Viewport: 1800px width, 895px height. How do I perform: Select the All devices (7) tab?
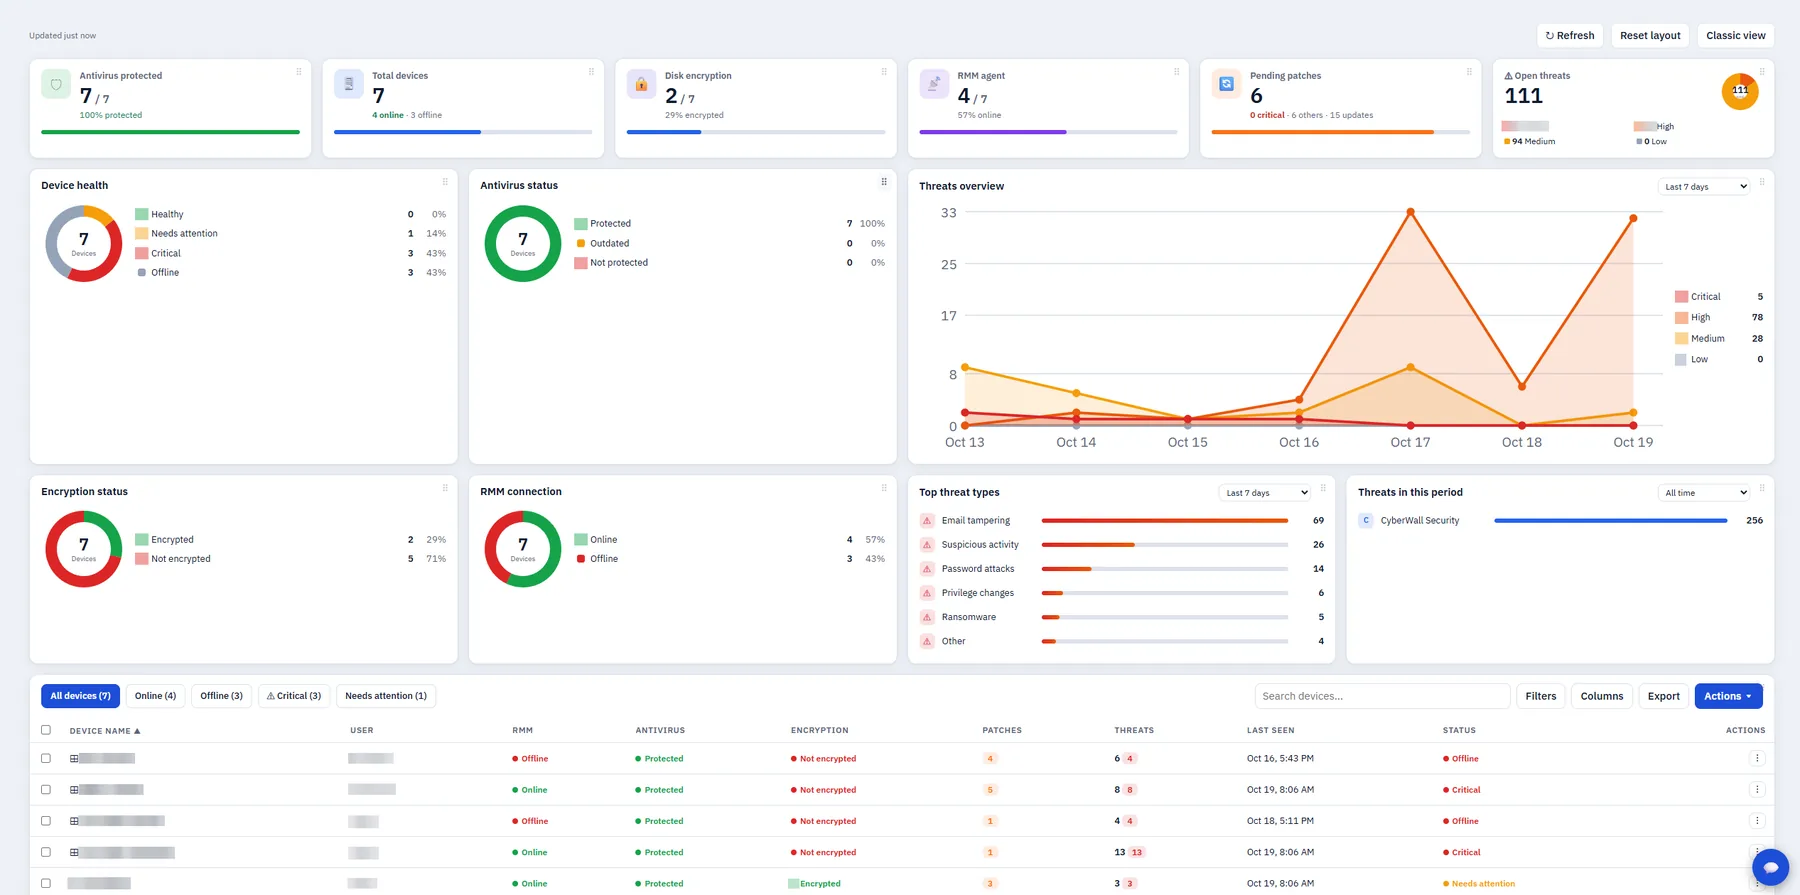click(x=81, y=696)
